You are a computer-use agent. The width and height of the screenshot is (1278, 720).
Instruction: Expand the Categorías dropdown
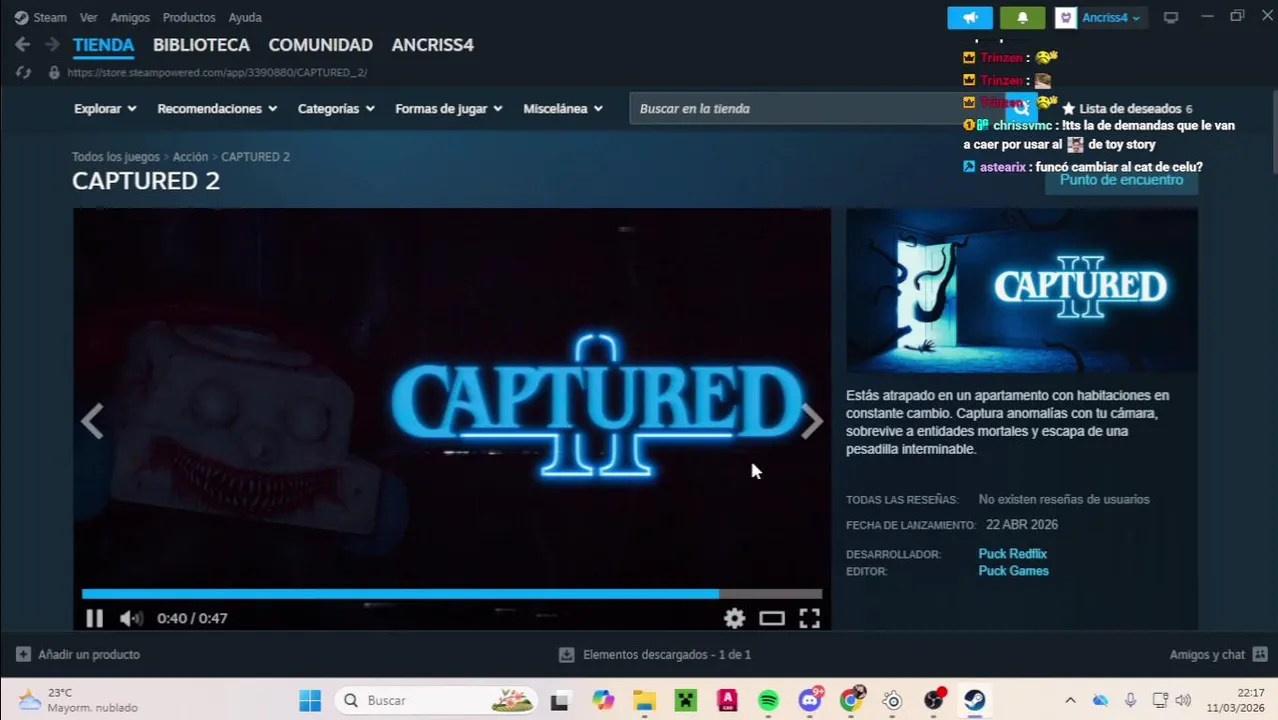[336, 108]
